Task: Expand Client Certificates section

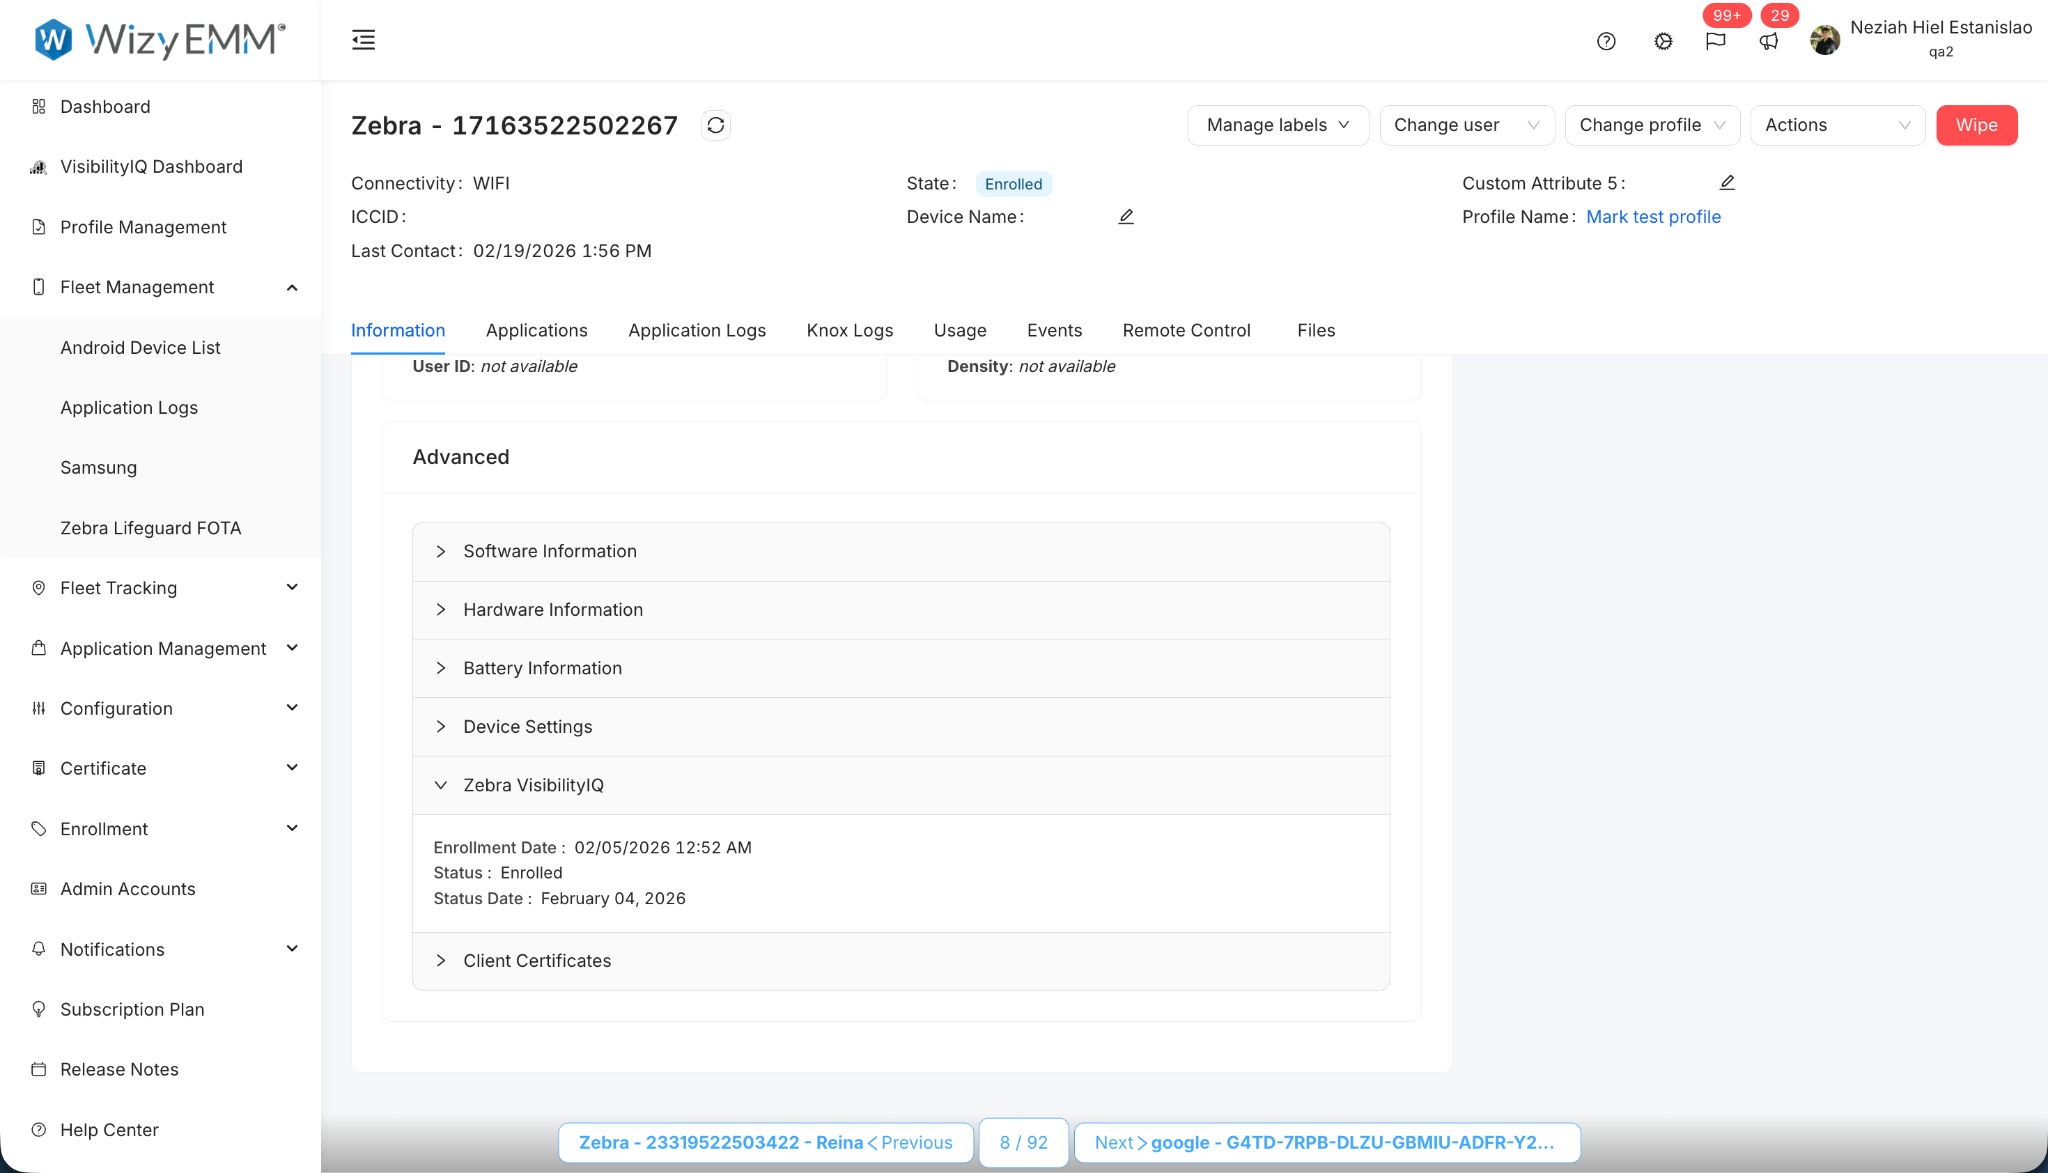Action: tap(537, 961)
